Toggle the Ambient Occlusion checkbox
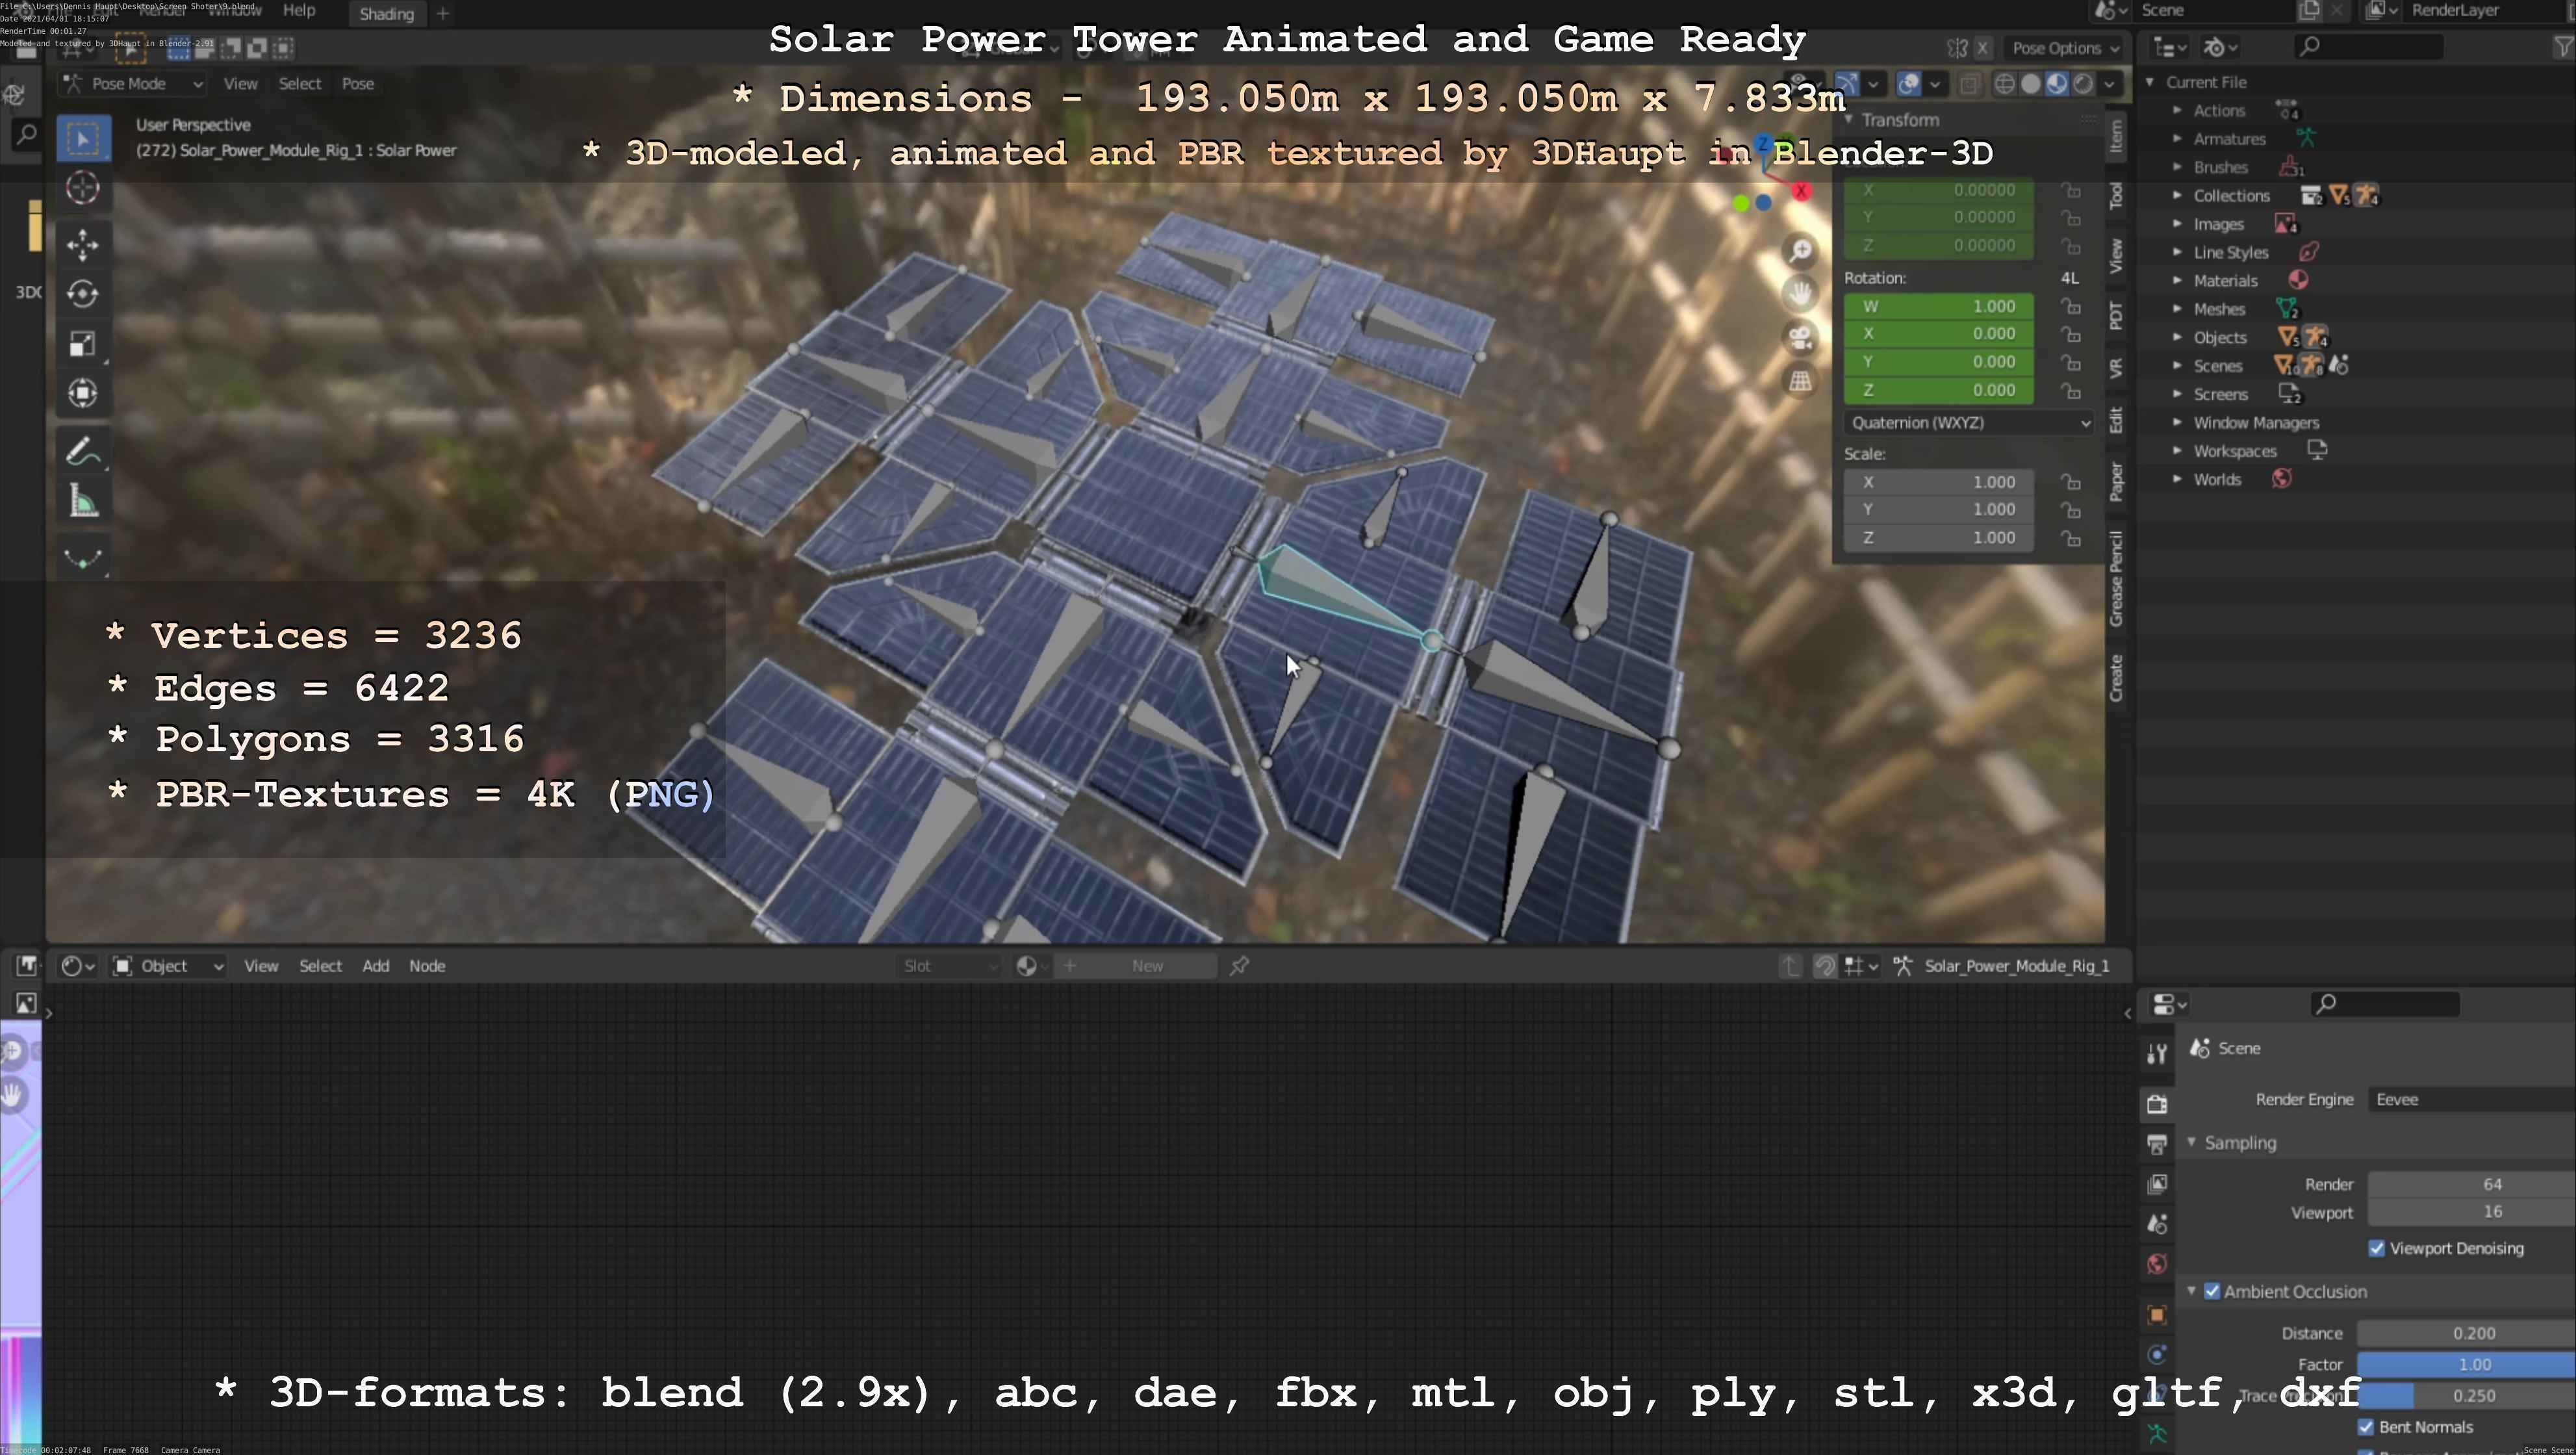The image size is (2576, 1455). [2212, 1291]
